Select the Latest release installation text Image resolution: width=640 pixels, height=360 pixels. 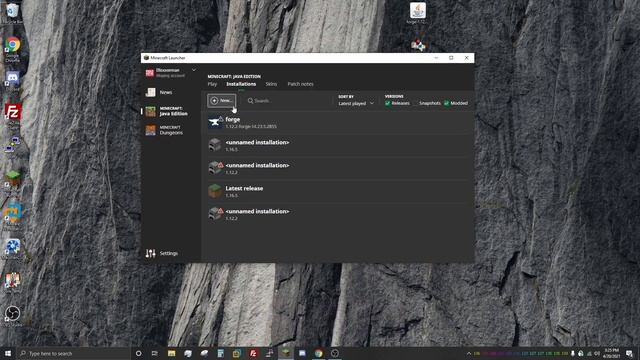(244, 189)
